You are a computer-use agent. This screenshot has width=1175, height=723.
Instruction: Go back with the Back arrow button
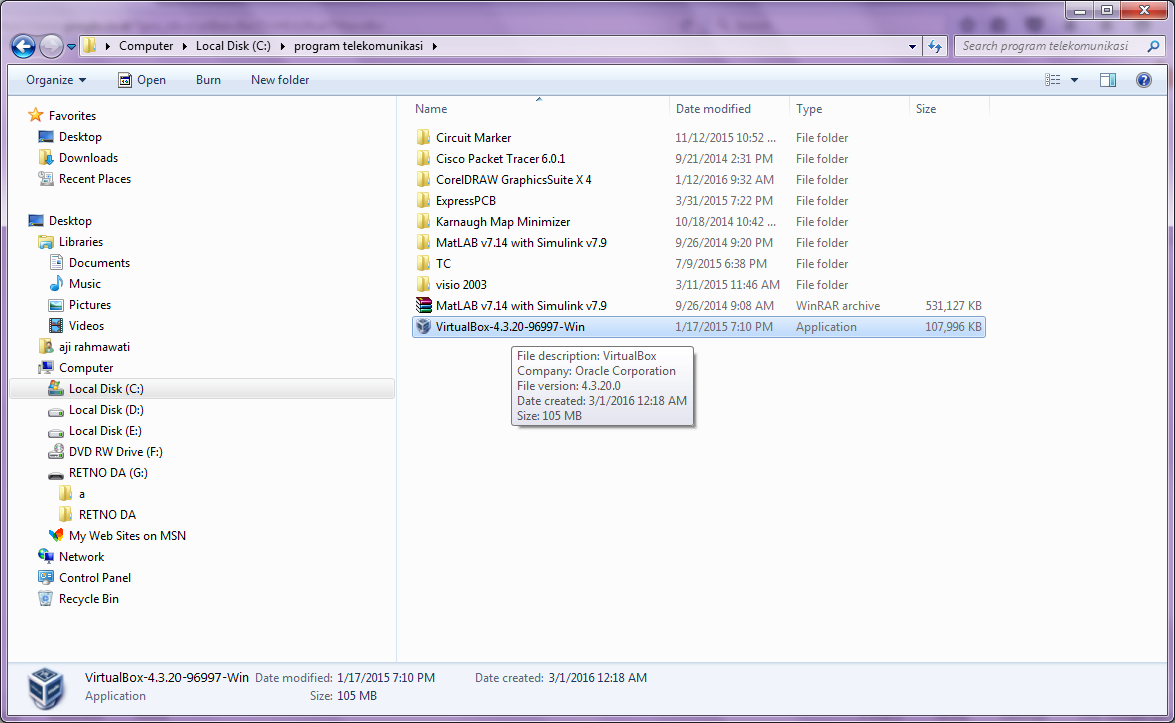click(23, 46)
